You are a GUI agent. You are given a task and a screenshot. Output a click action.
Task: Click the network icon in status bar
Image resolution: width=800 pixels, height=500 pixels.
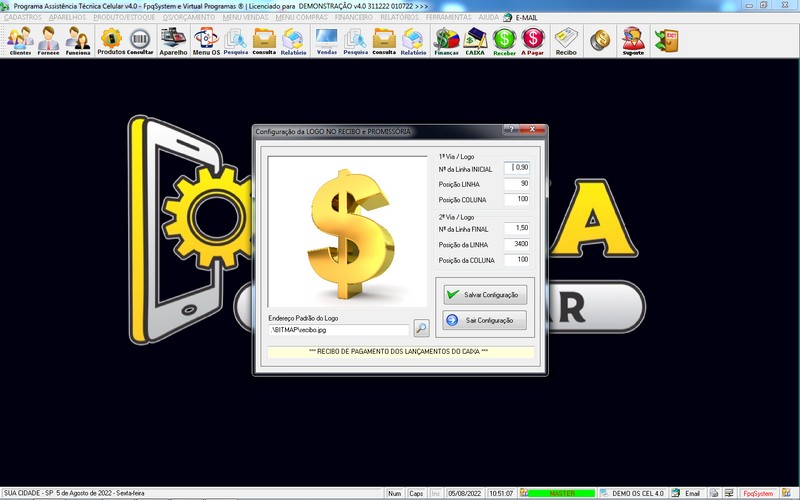[730, 493]
